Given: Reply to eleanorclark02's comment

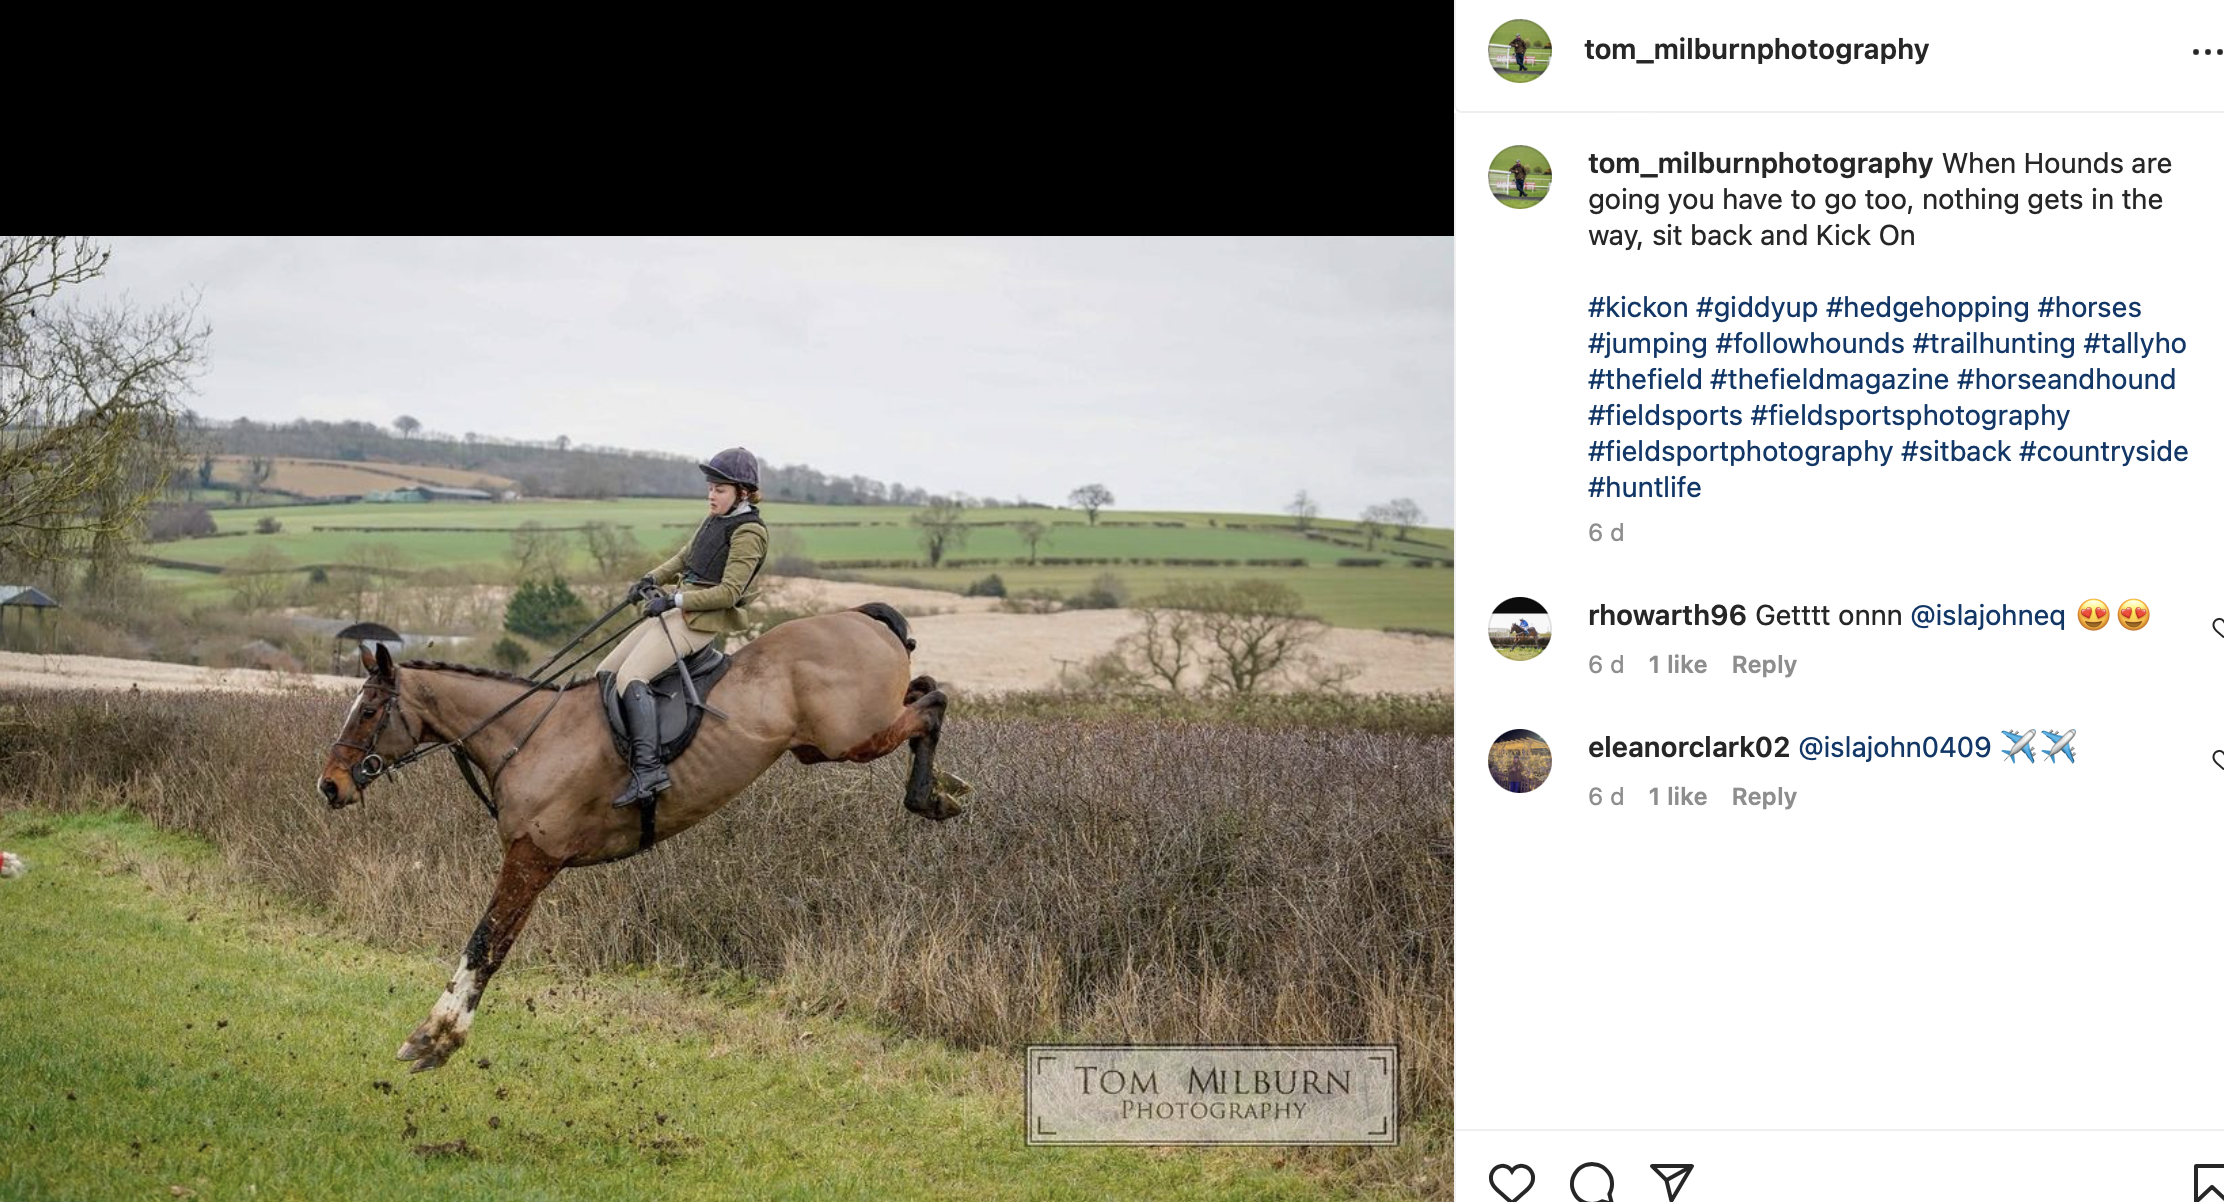Looking at the screenshot, I should point(1764,796).
